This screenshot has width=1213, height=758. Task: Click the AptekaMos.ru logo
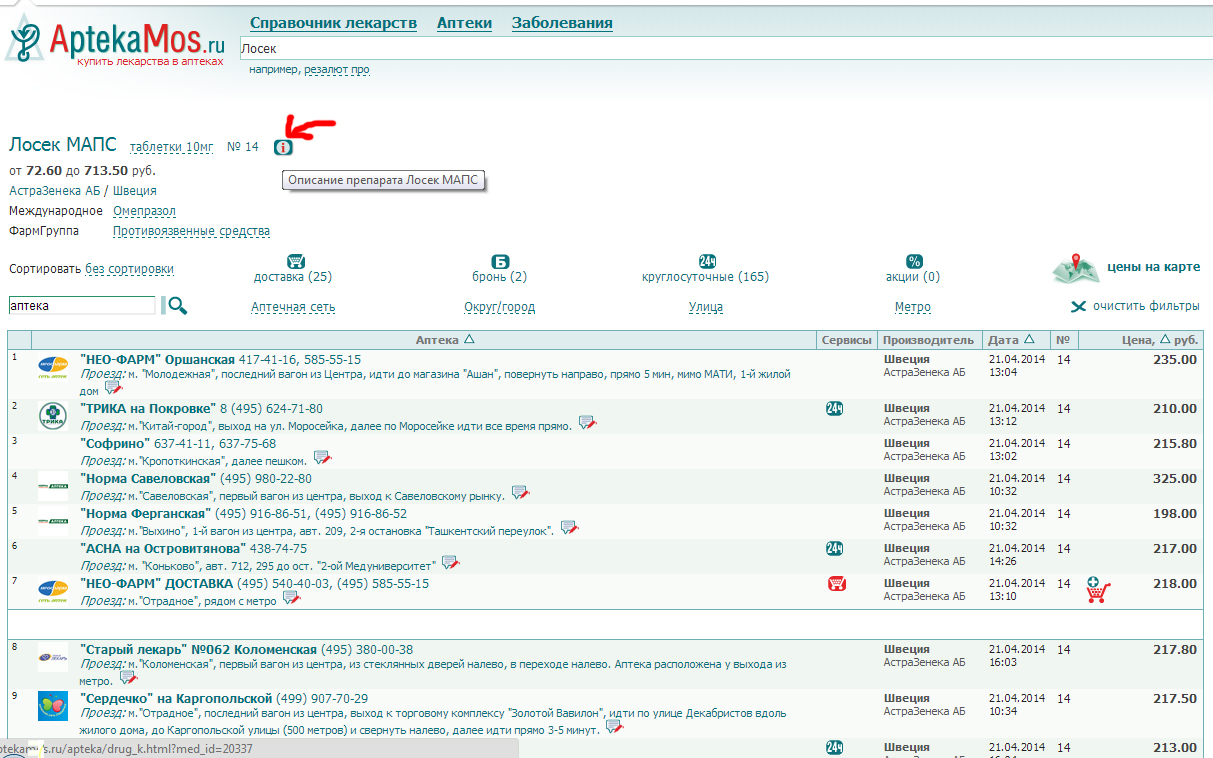(117, 40)
